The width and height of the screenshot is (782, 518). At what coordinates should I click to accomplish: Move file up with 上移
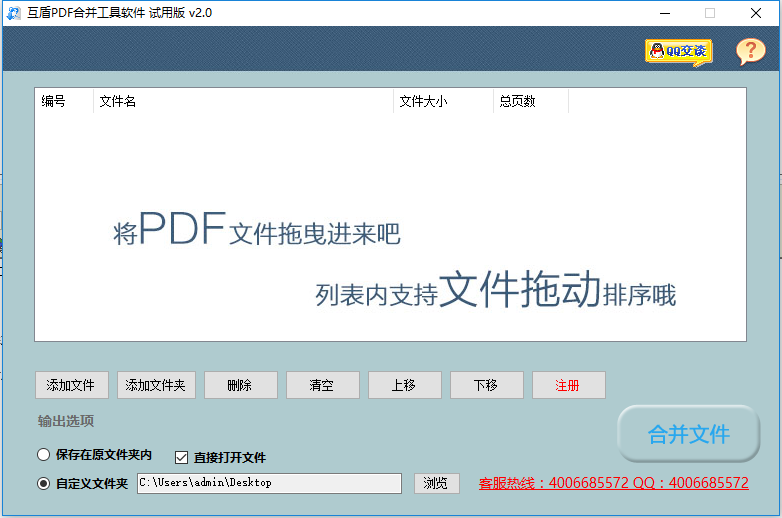405,385
